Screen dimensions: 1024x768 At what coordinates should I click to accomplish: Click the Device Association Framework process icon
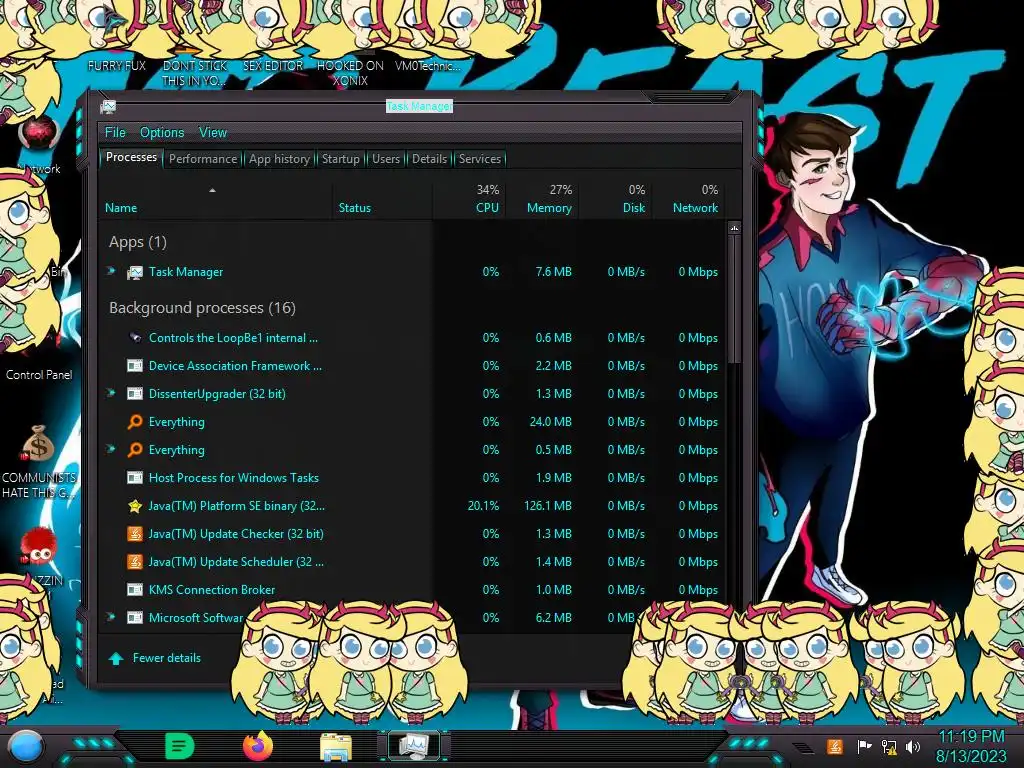pos(135,366)
